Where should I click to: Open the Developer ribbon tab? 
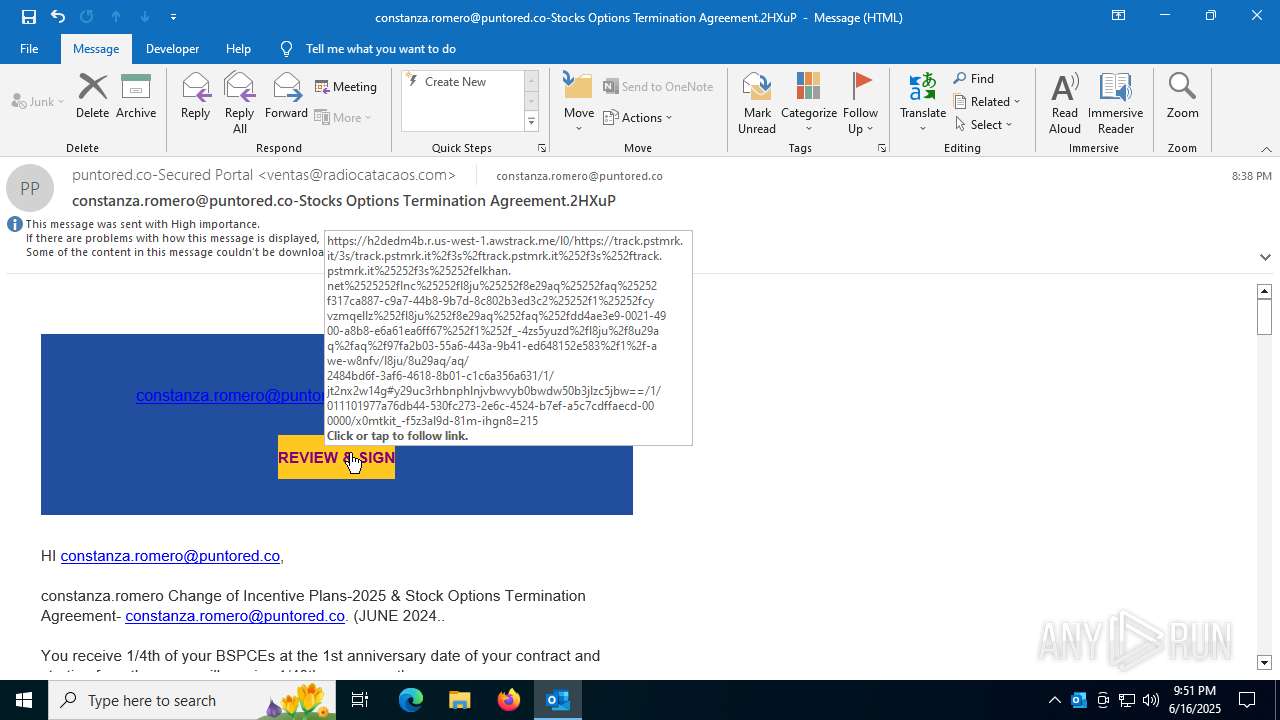click(172, 48)
